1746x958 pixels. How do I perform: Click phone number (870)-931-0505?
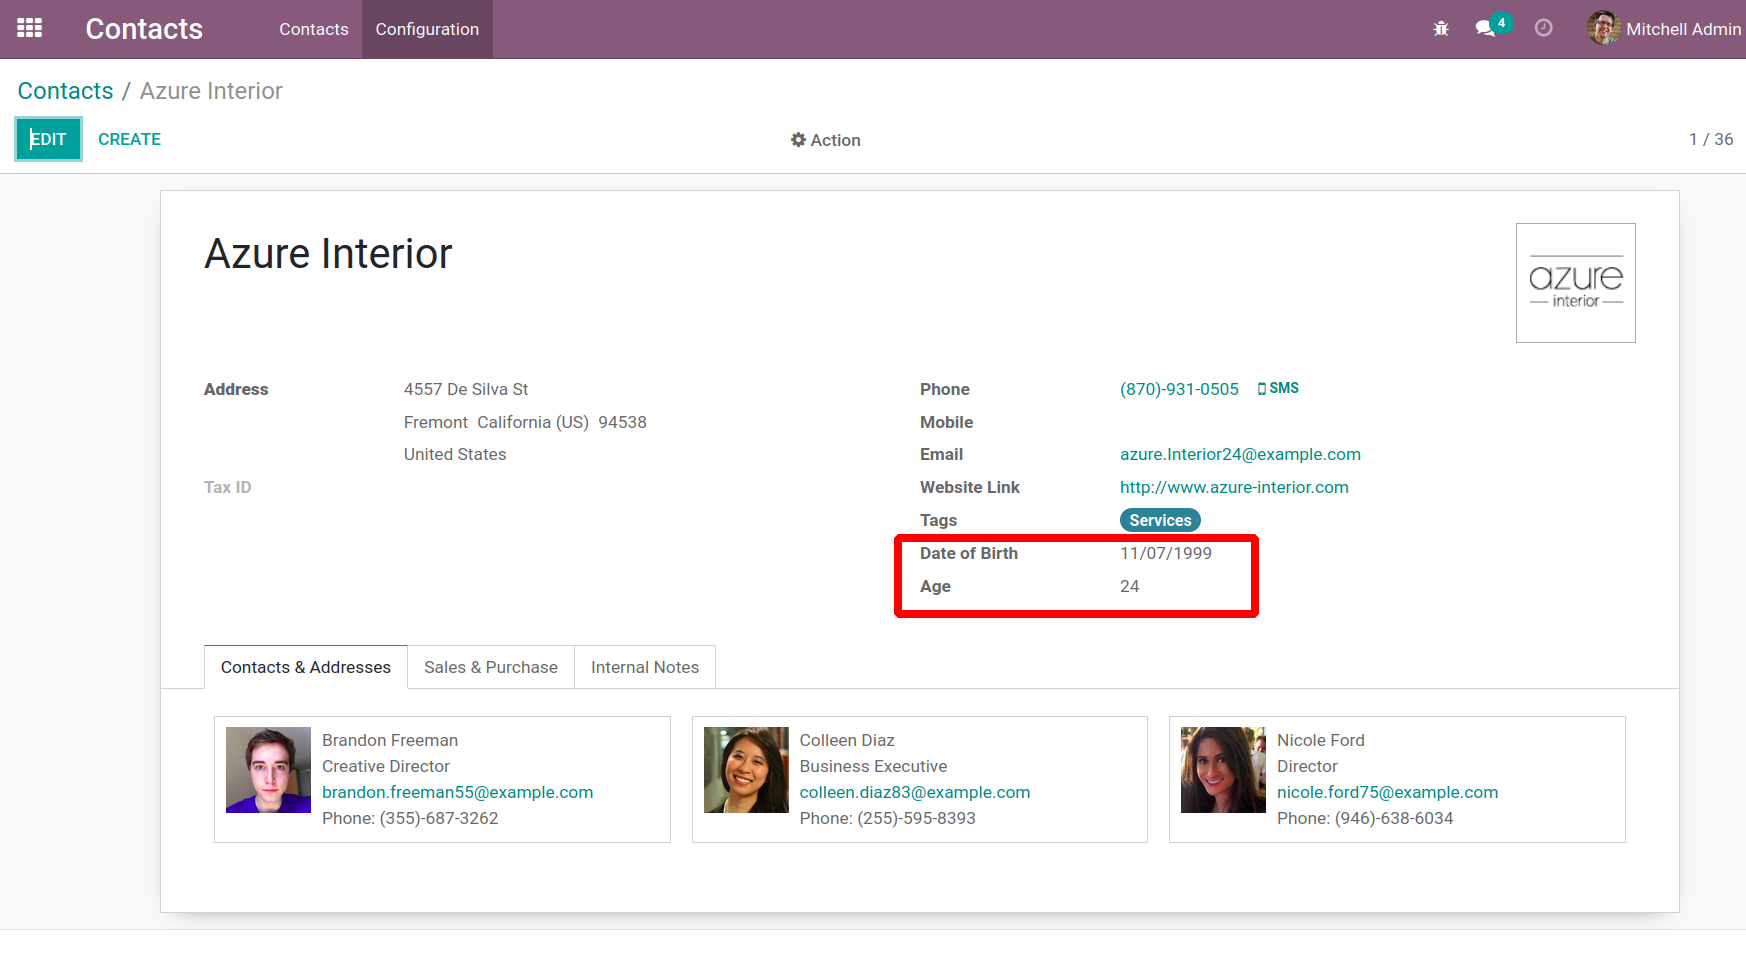point(1179,389)
